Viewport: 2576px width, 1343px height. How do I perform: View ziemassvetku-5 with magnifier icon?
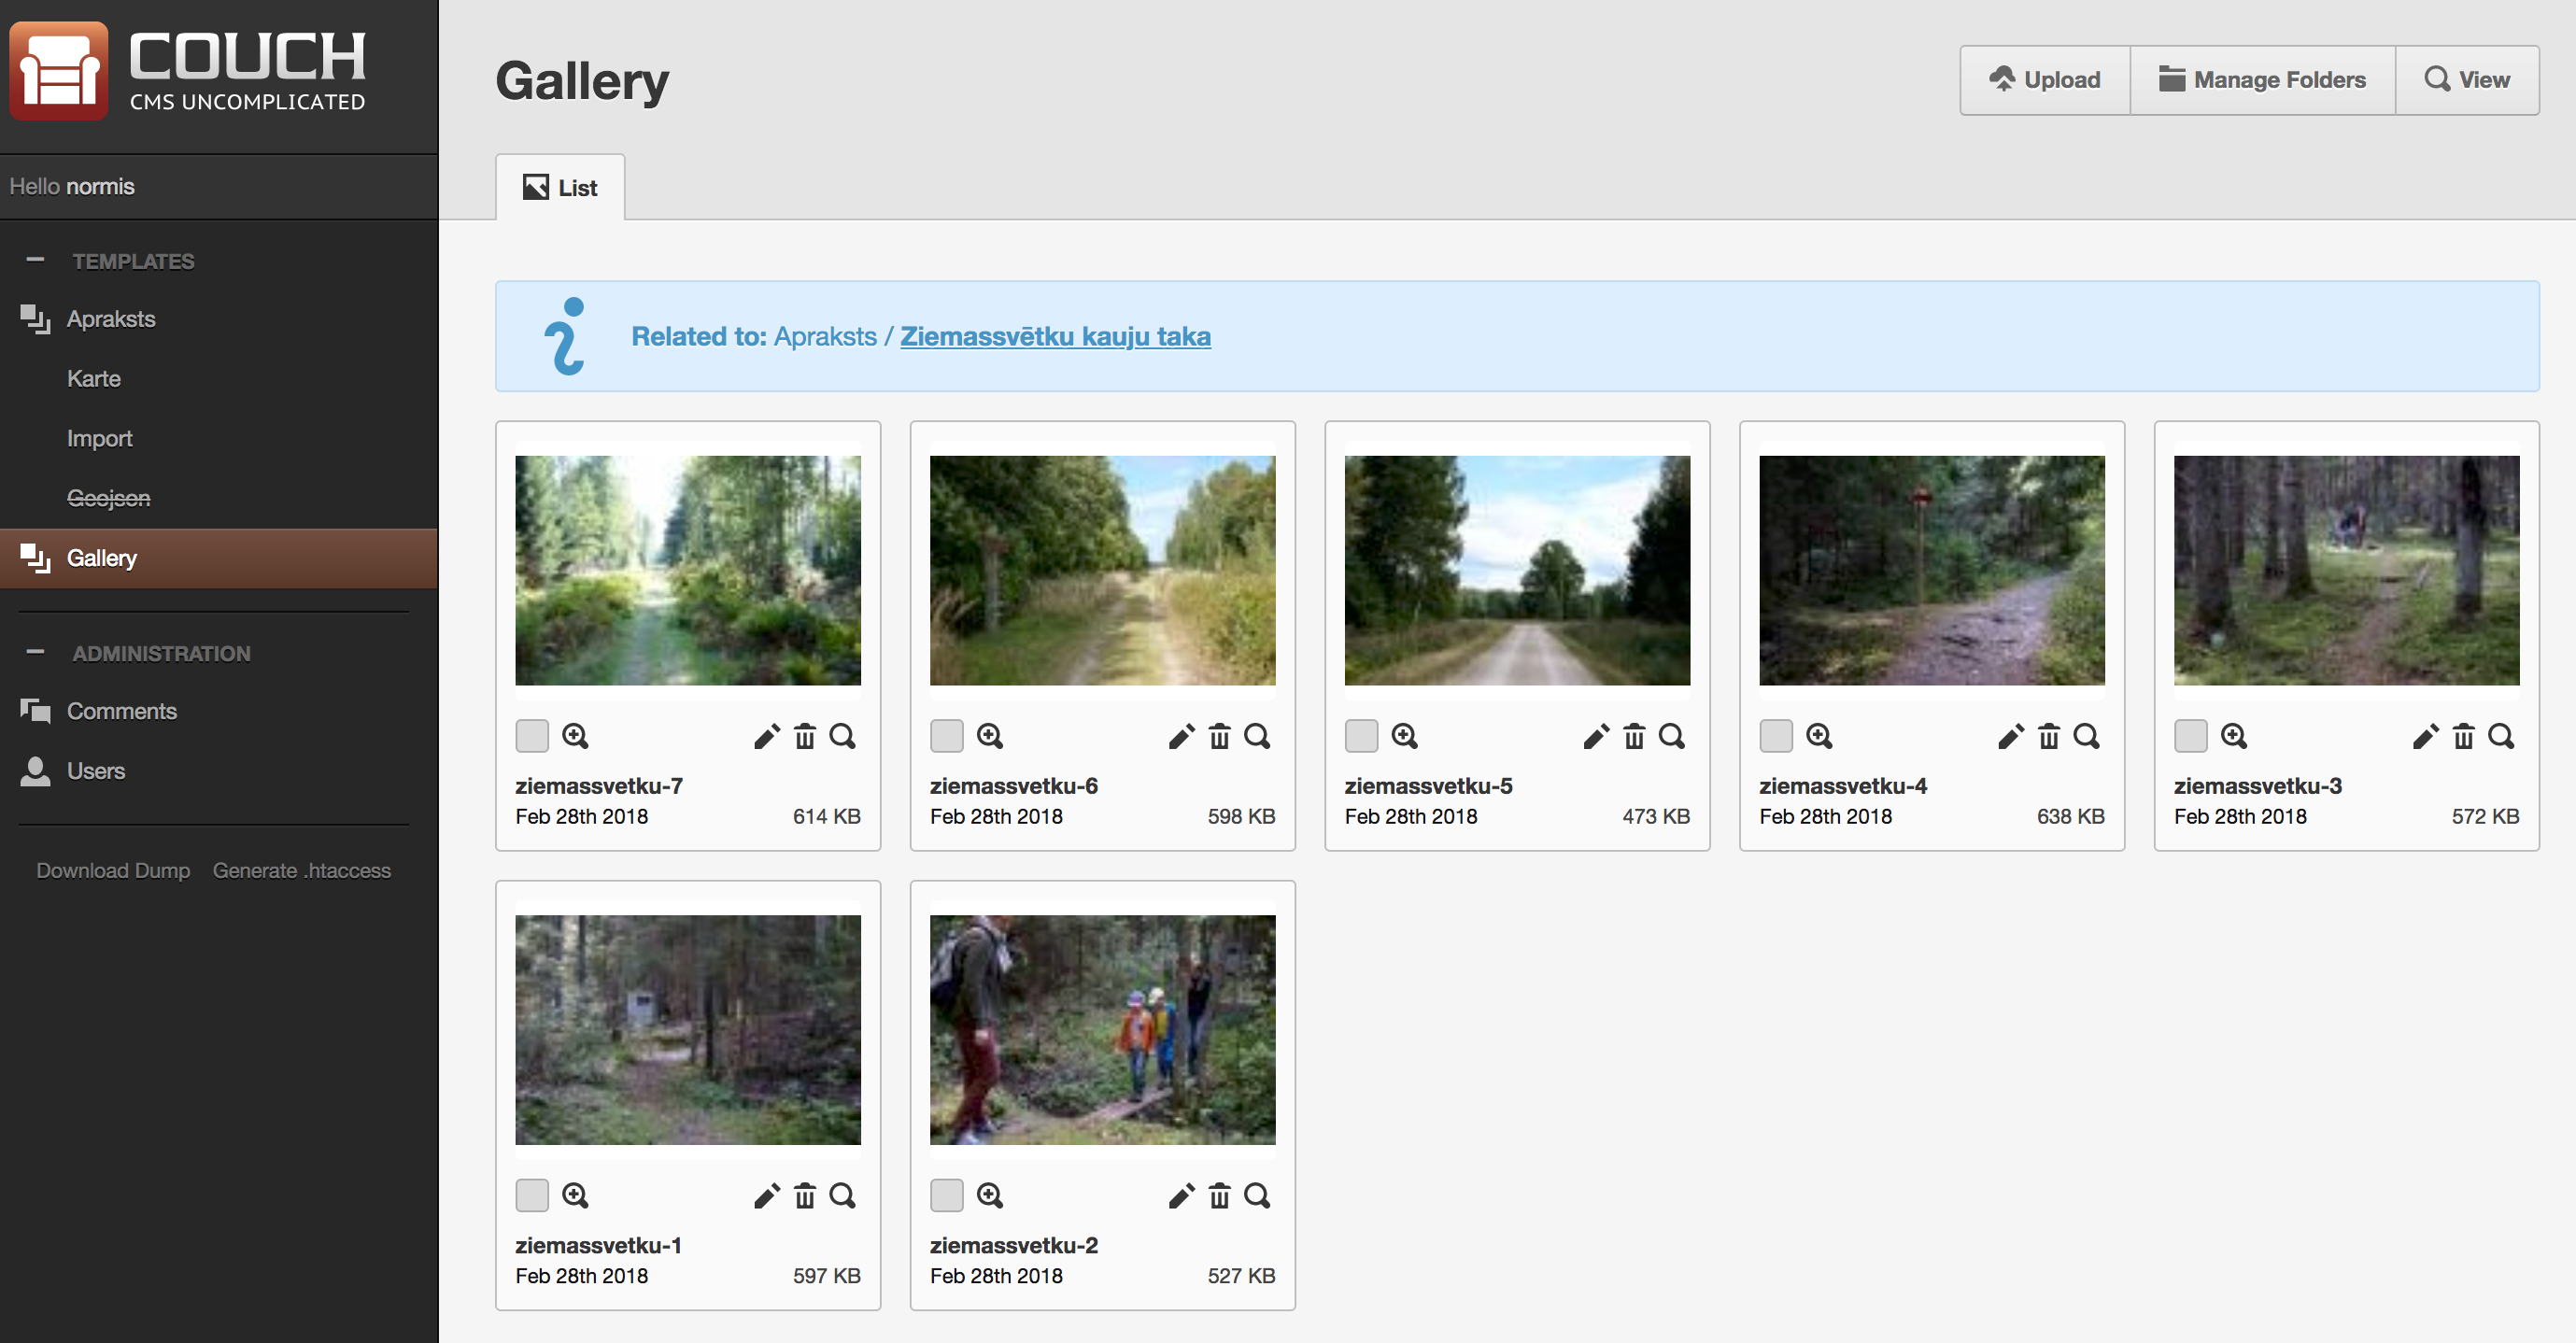[1673, 736]
